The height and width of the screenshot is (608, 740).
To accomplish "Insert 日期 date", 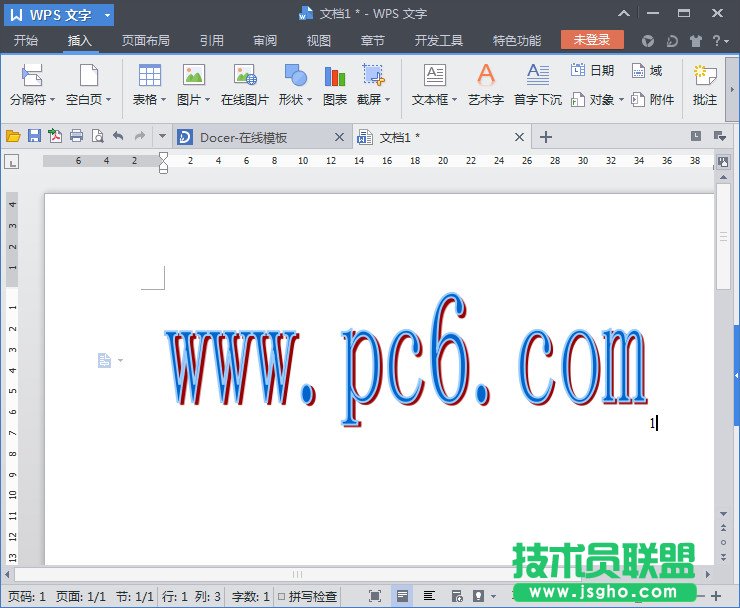I will (593, 71).
